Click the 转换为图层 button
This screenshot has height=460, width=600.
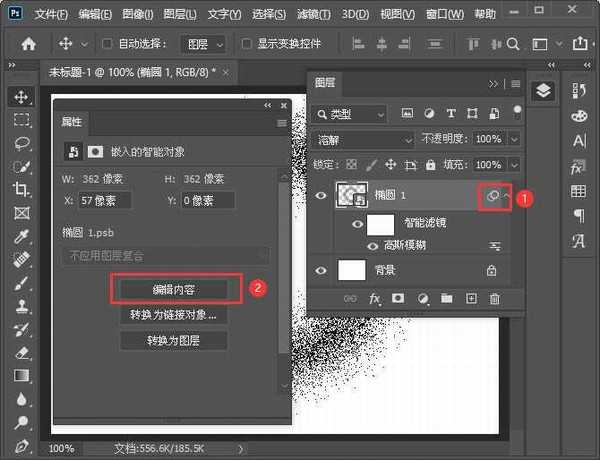(174, 341)
